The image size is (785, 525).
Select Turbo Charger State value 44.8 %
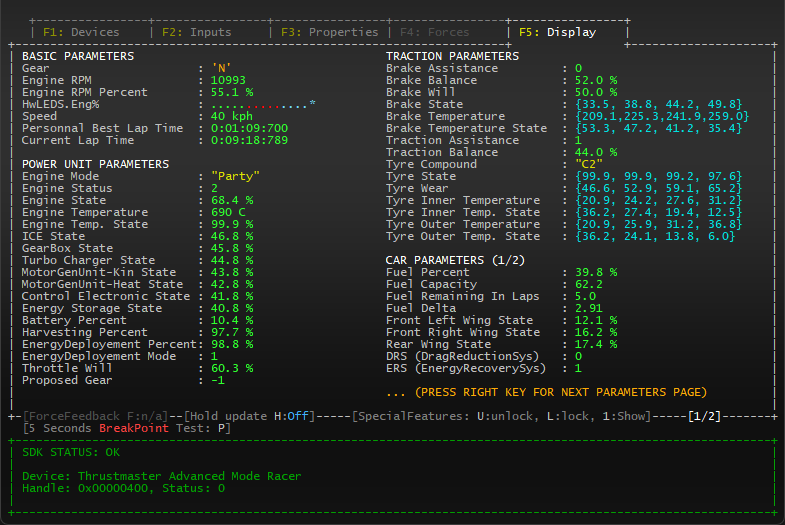(x=232, y=260)
